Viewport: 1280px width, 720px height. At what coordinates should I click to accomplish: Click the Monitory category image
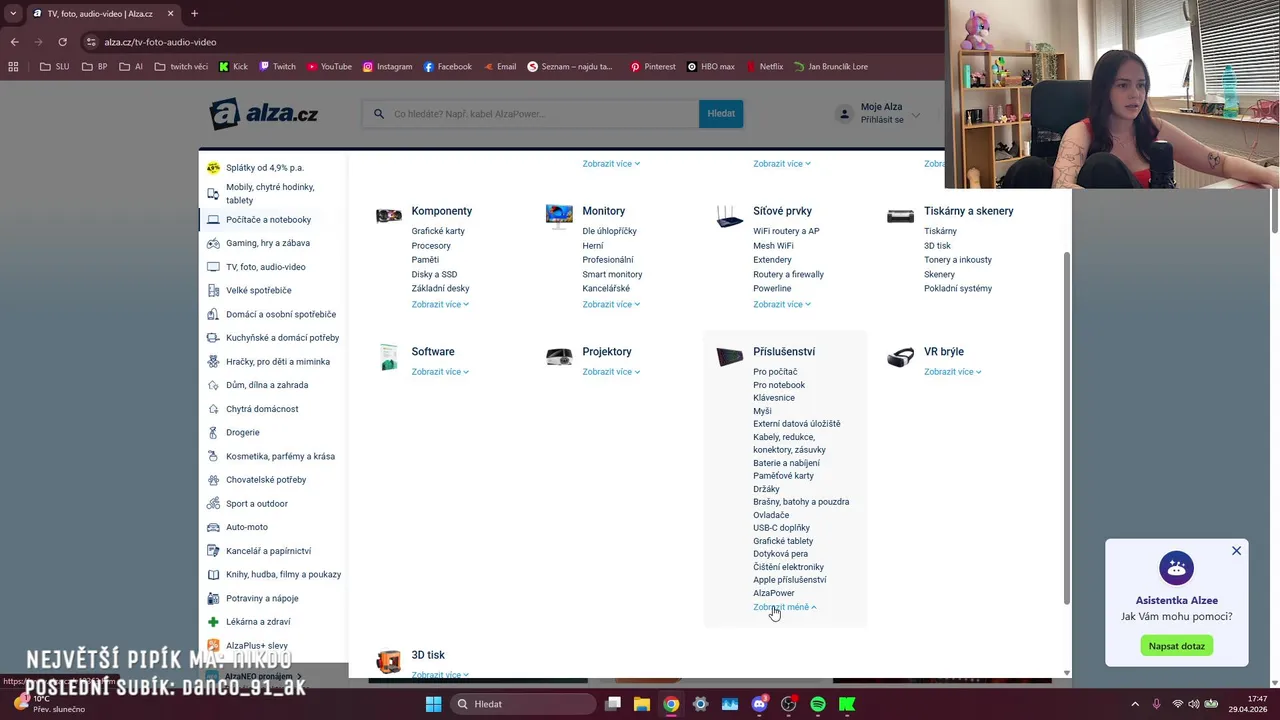(x=559, y=215)
